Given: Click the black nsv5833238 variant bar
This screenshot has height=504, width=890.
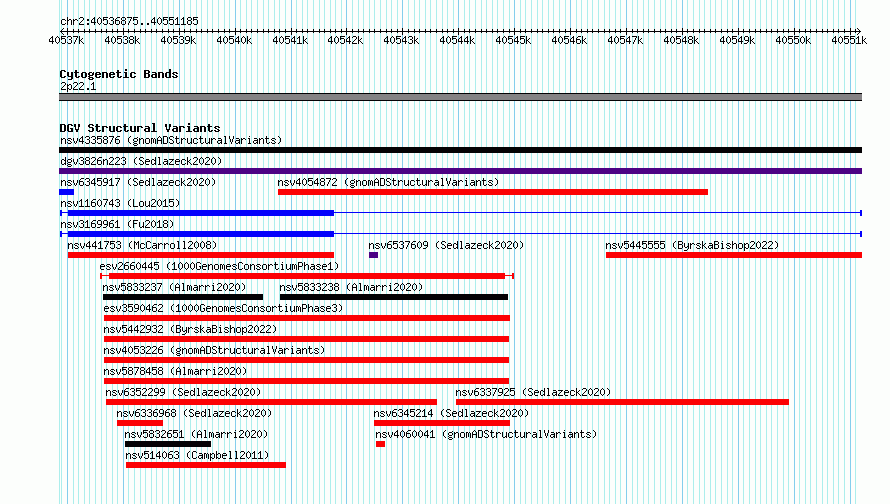Looking at the screenshot, I should [394, 297].
